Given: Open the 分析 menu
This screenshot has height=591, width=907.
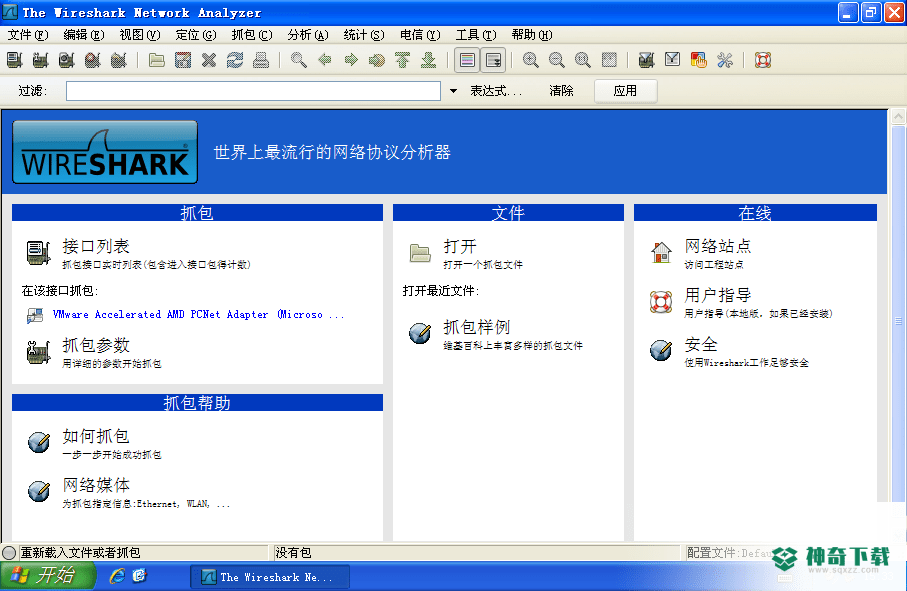Looking at the screenshot, I should (x=308, y=35).
